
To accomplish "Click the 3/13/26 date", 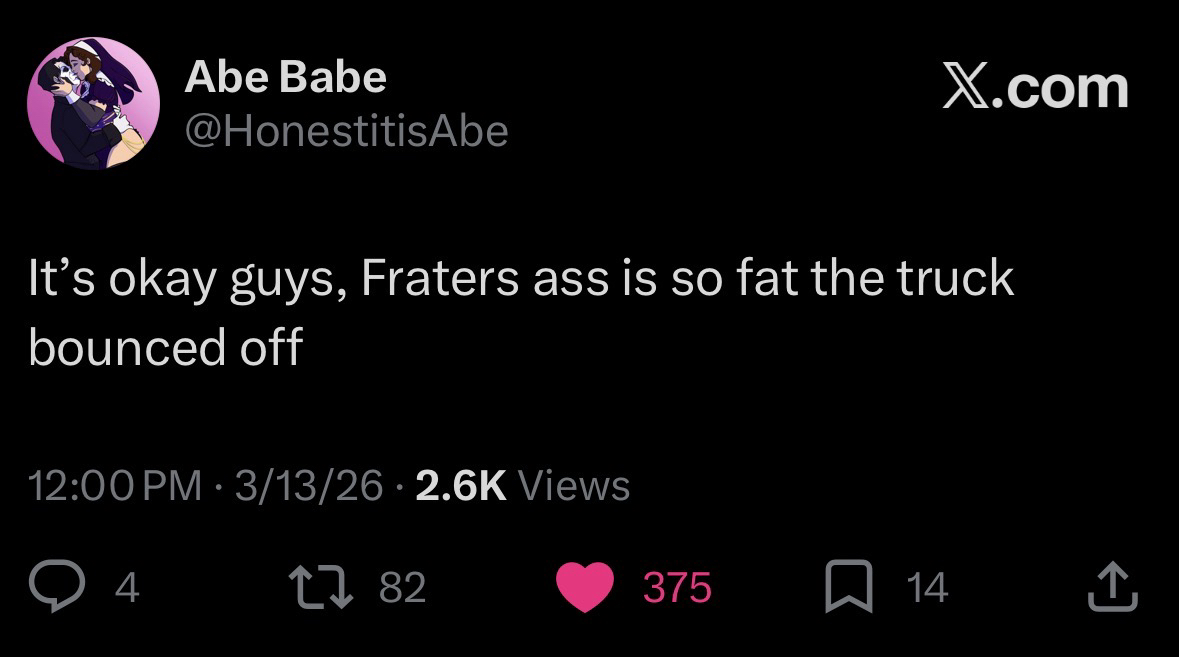I will click(307, 486).
